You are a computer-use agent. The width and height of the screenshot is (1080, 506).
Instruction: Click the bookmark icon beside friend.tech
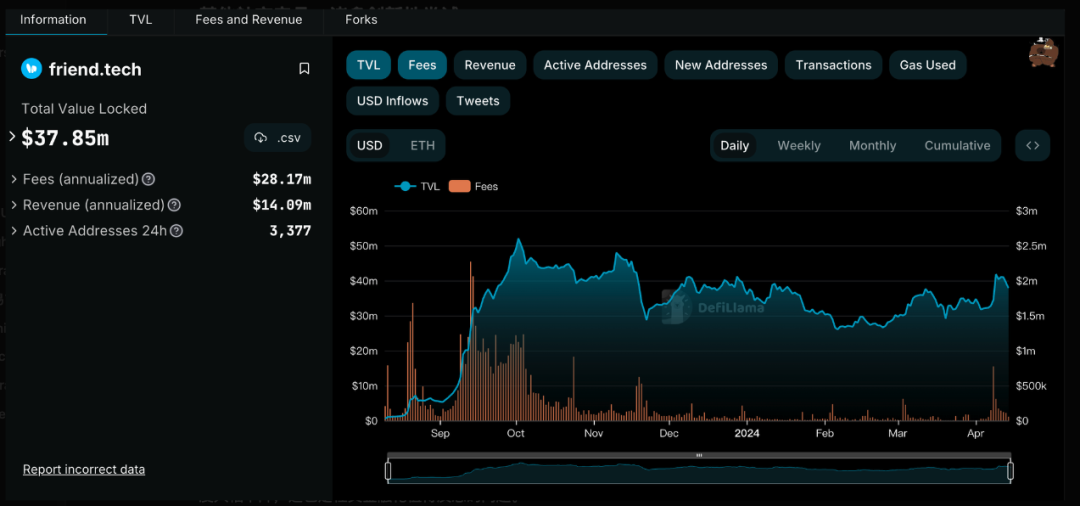tap(304, 69)
